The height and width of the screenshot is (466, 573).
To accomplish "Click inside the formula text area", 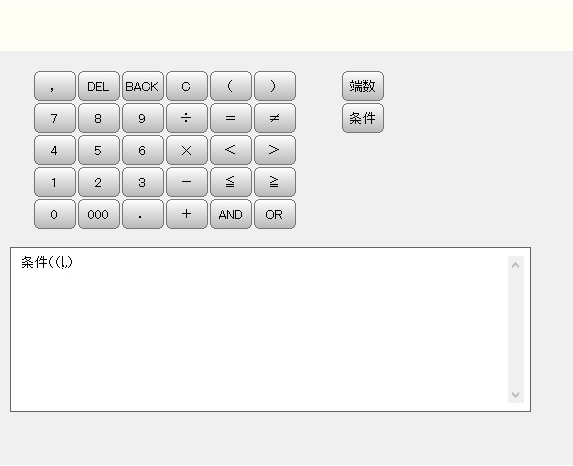I will [x=259, y=329].
